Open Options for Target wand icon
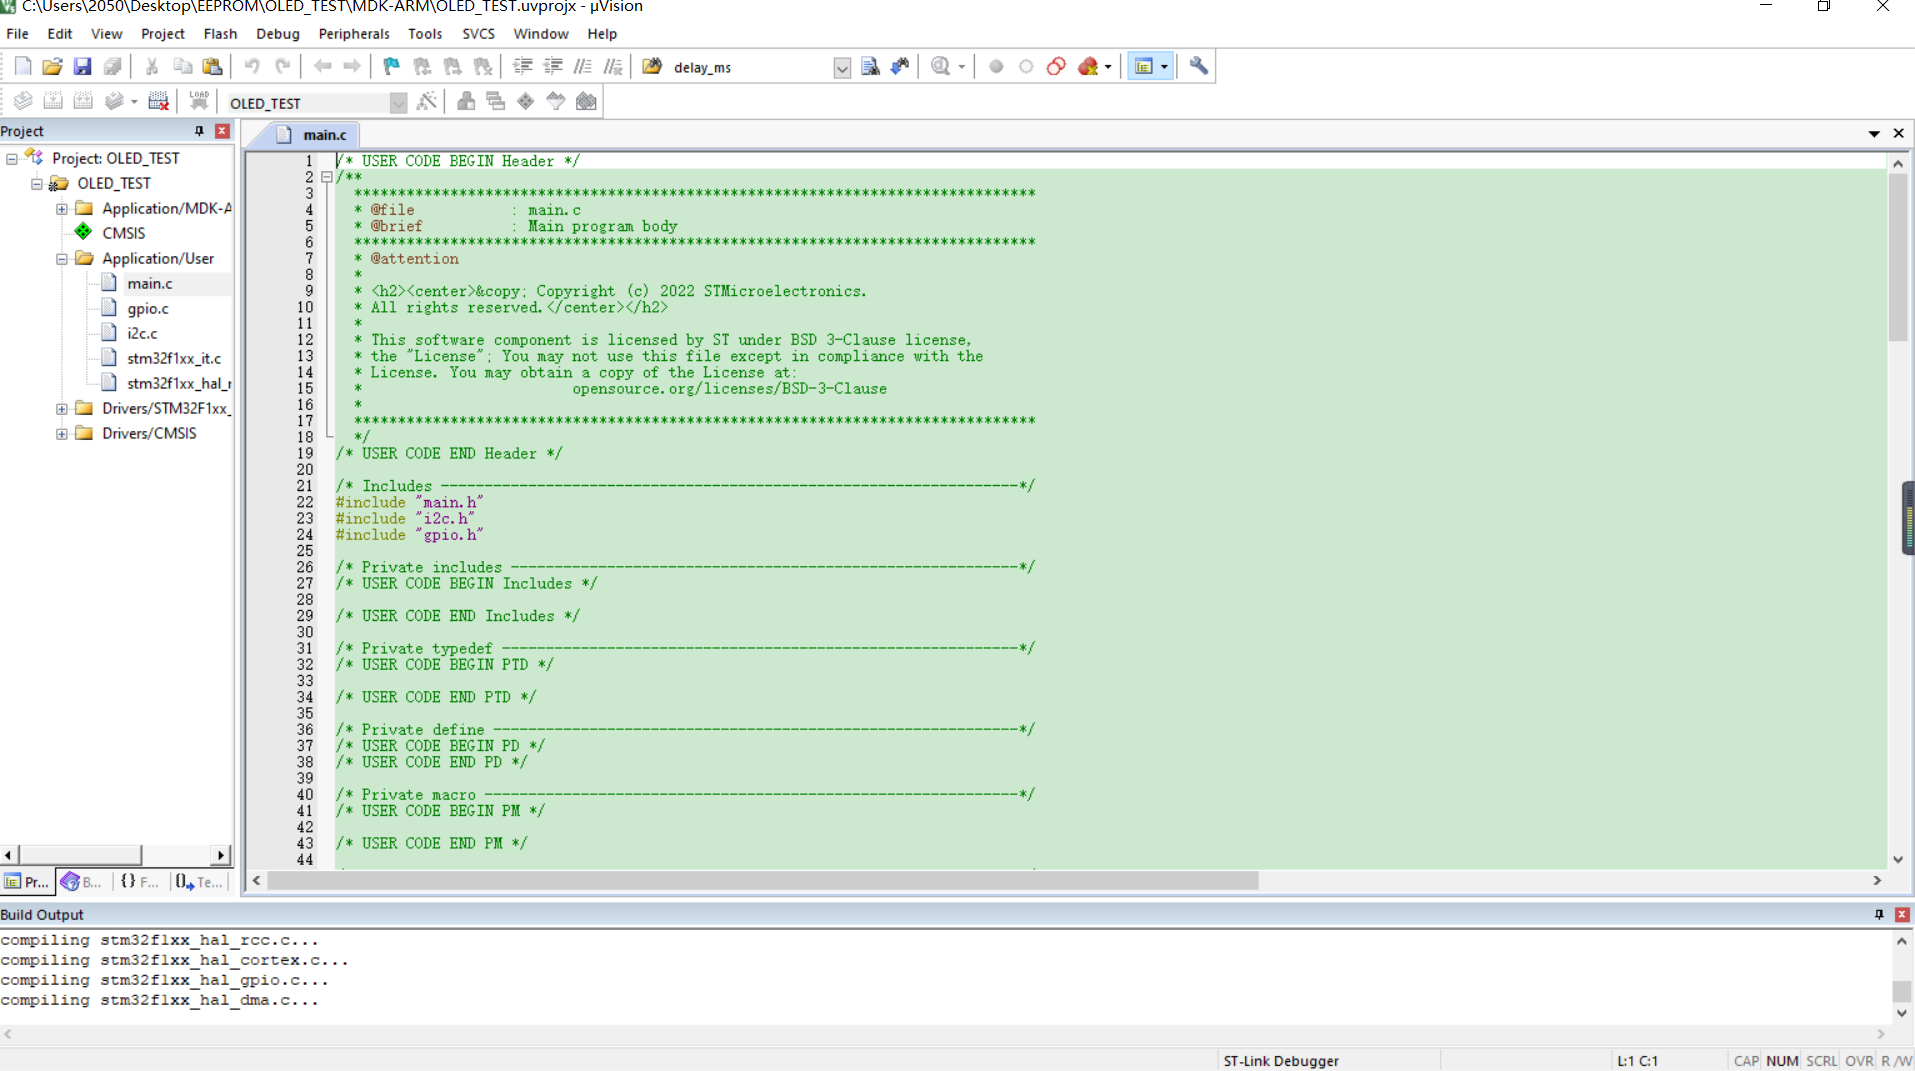Image resolution: width=1915 pixels, height=1071 pixels. [427, 101]
